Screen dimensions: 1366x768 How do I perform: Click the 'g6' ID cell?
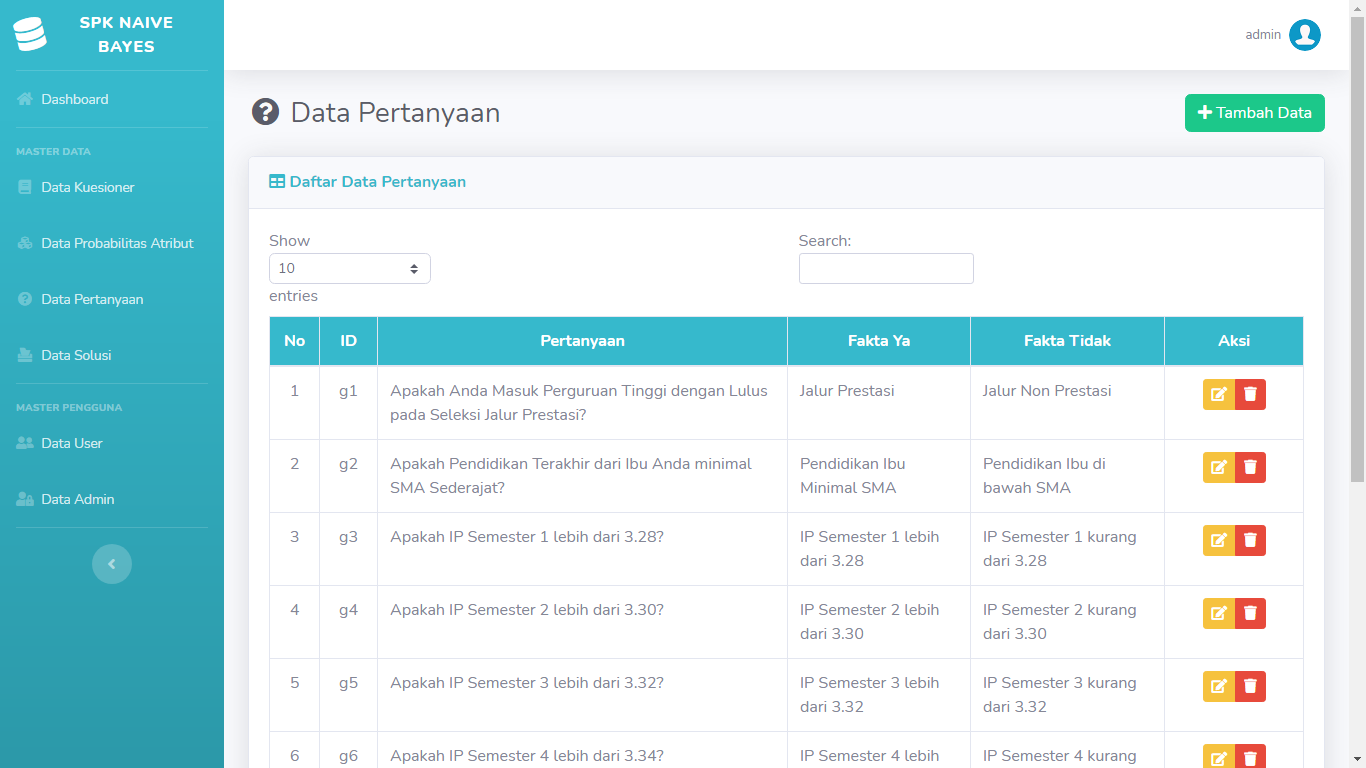pyautogui.click(x=349, y=750)
